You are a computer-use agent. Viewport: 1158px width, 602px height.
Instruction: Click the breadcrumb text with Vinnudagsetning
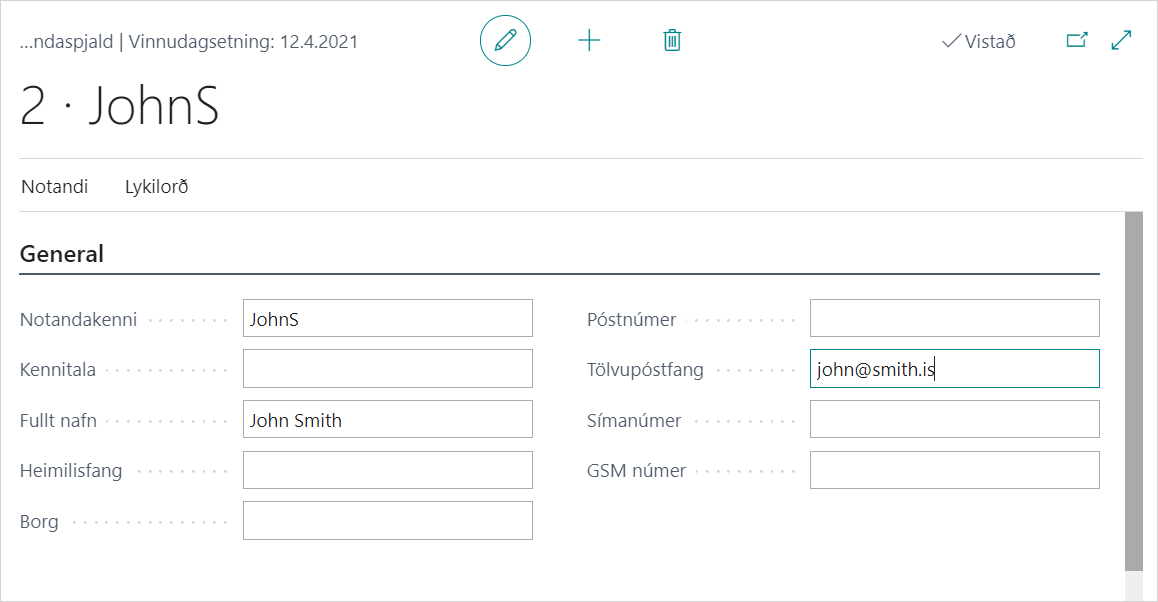pyautogui.click(x=189, y=42)
